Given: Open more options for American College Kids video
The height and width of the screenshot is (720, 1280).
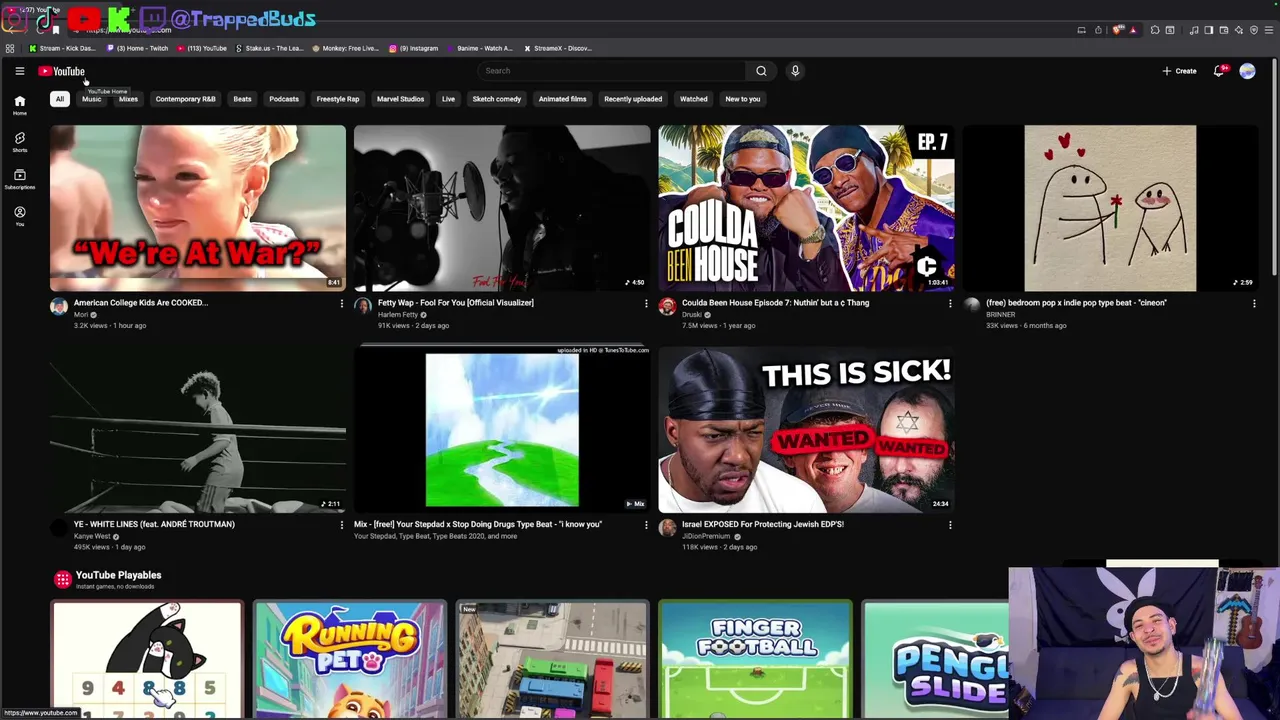Looking at the screenshot, I should (x=341, y=303).
